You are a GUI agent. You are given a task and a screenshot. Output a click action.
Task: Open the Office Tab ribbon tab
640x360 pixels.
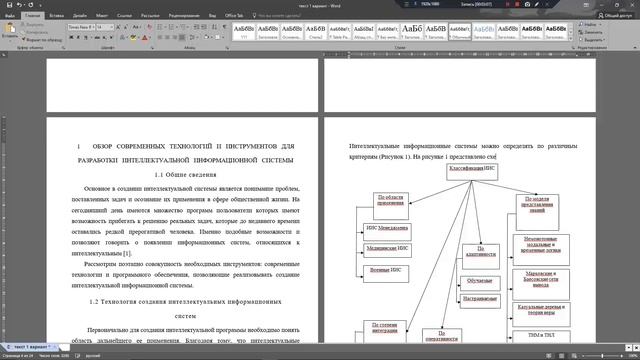[234, 16]
